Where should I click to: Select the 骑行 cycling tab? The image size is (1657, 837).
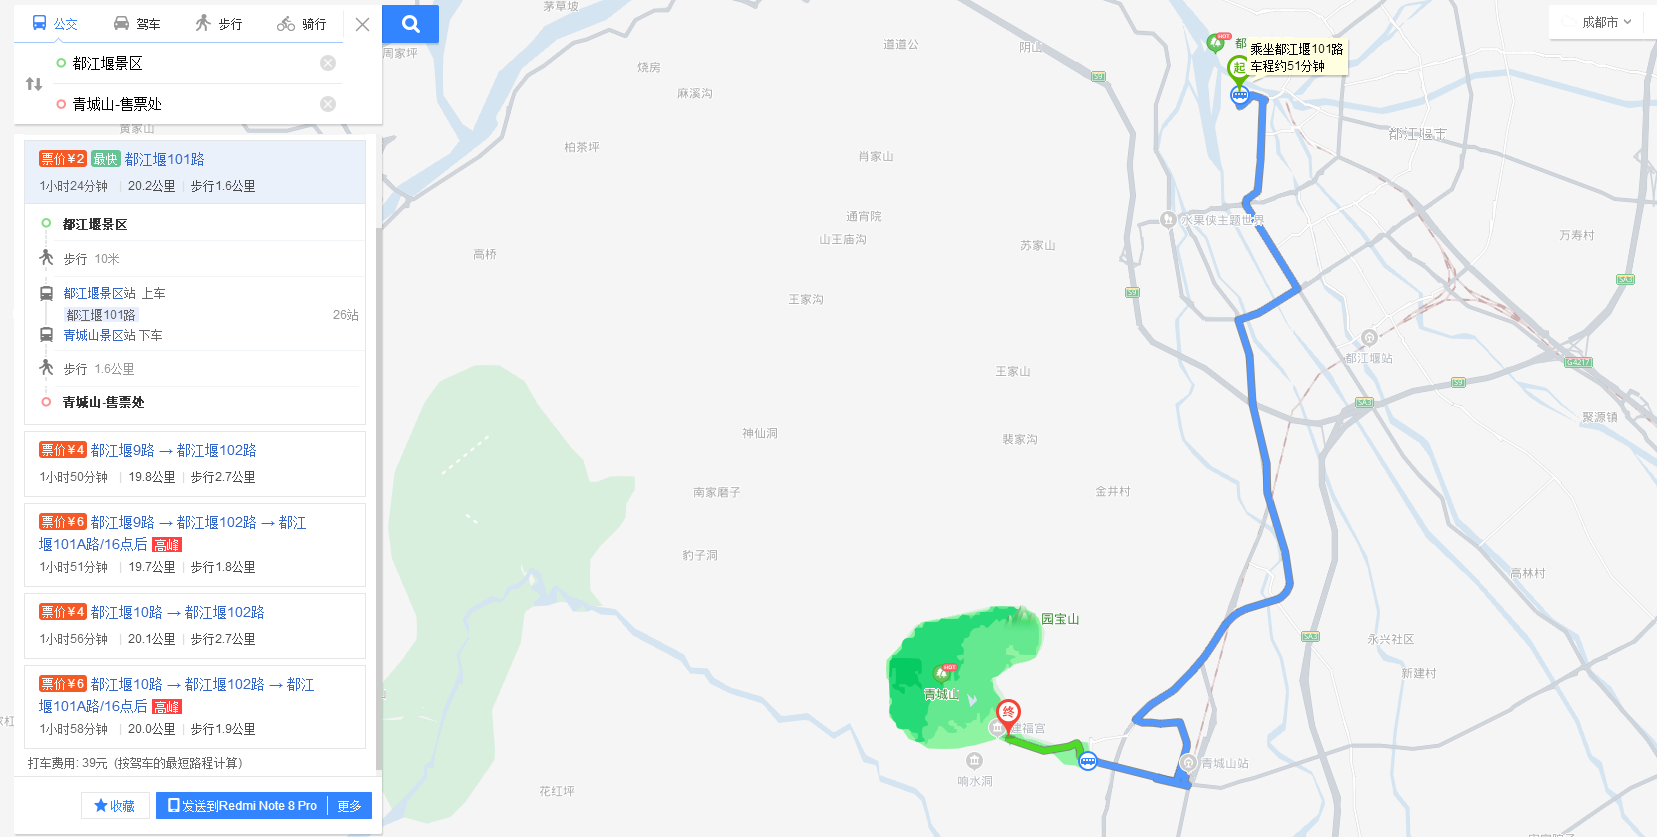coord(302,23)
